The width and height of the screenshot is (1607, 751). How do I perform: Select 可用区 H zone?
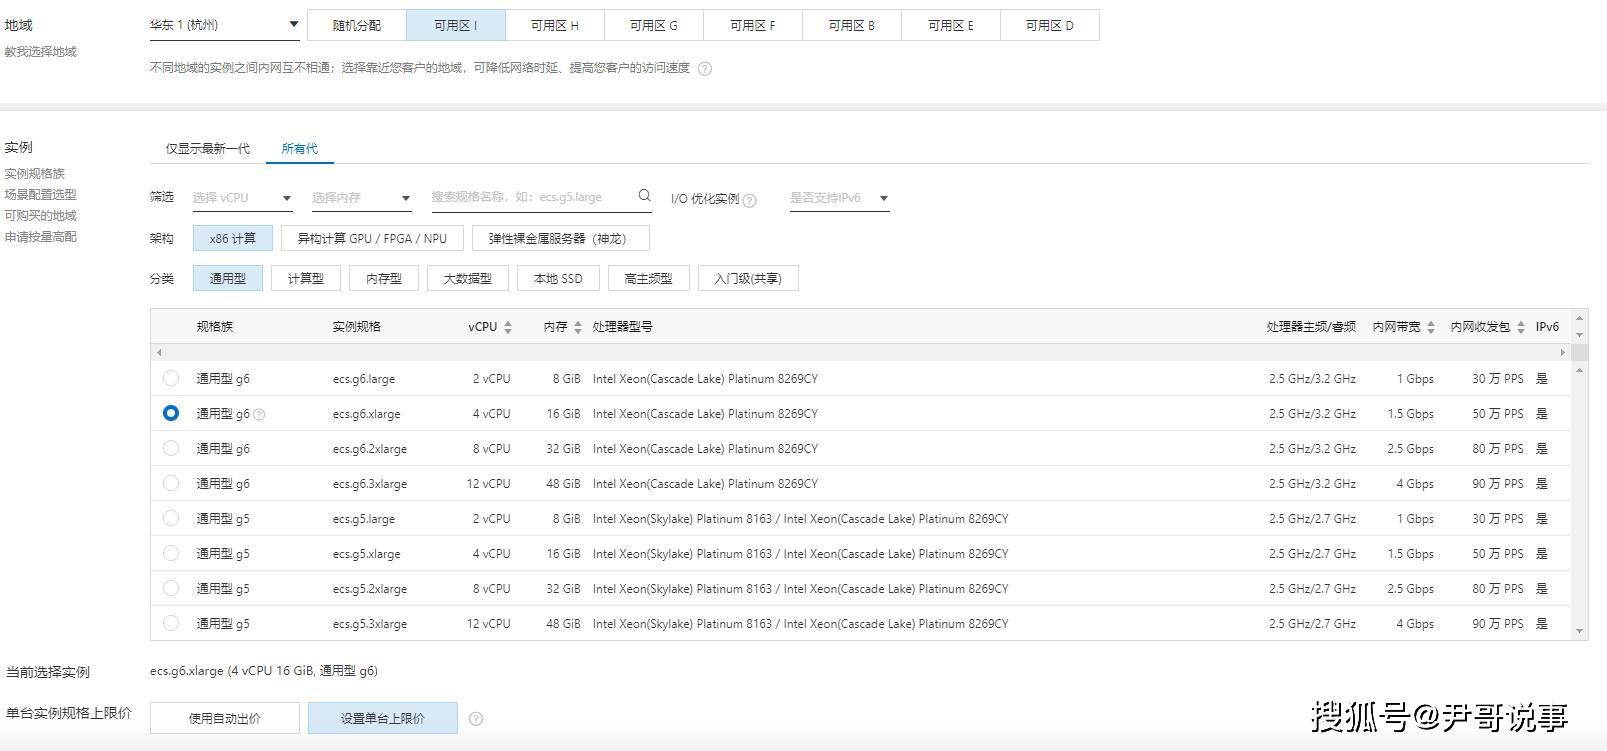[x=555, y=25]
